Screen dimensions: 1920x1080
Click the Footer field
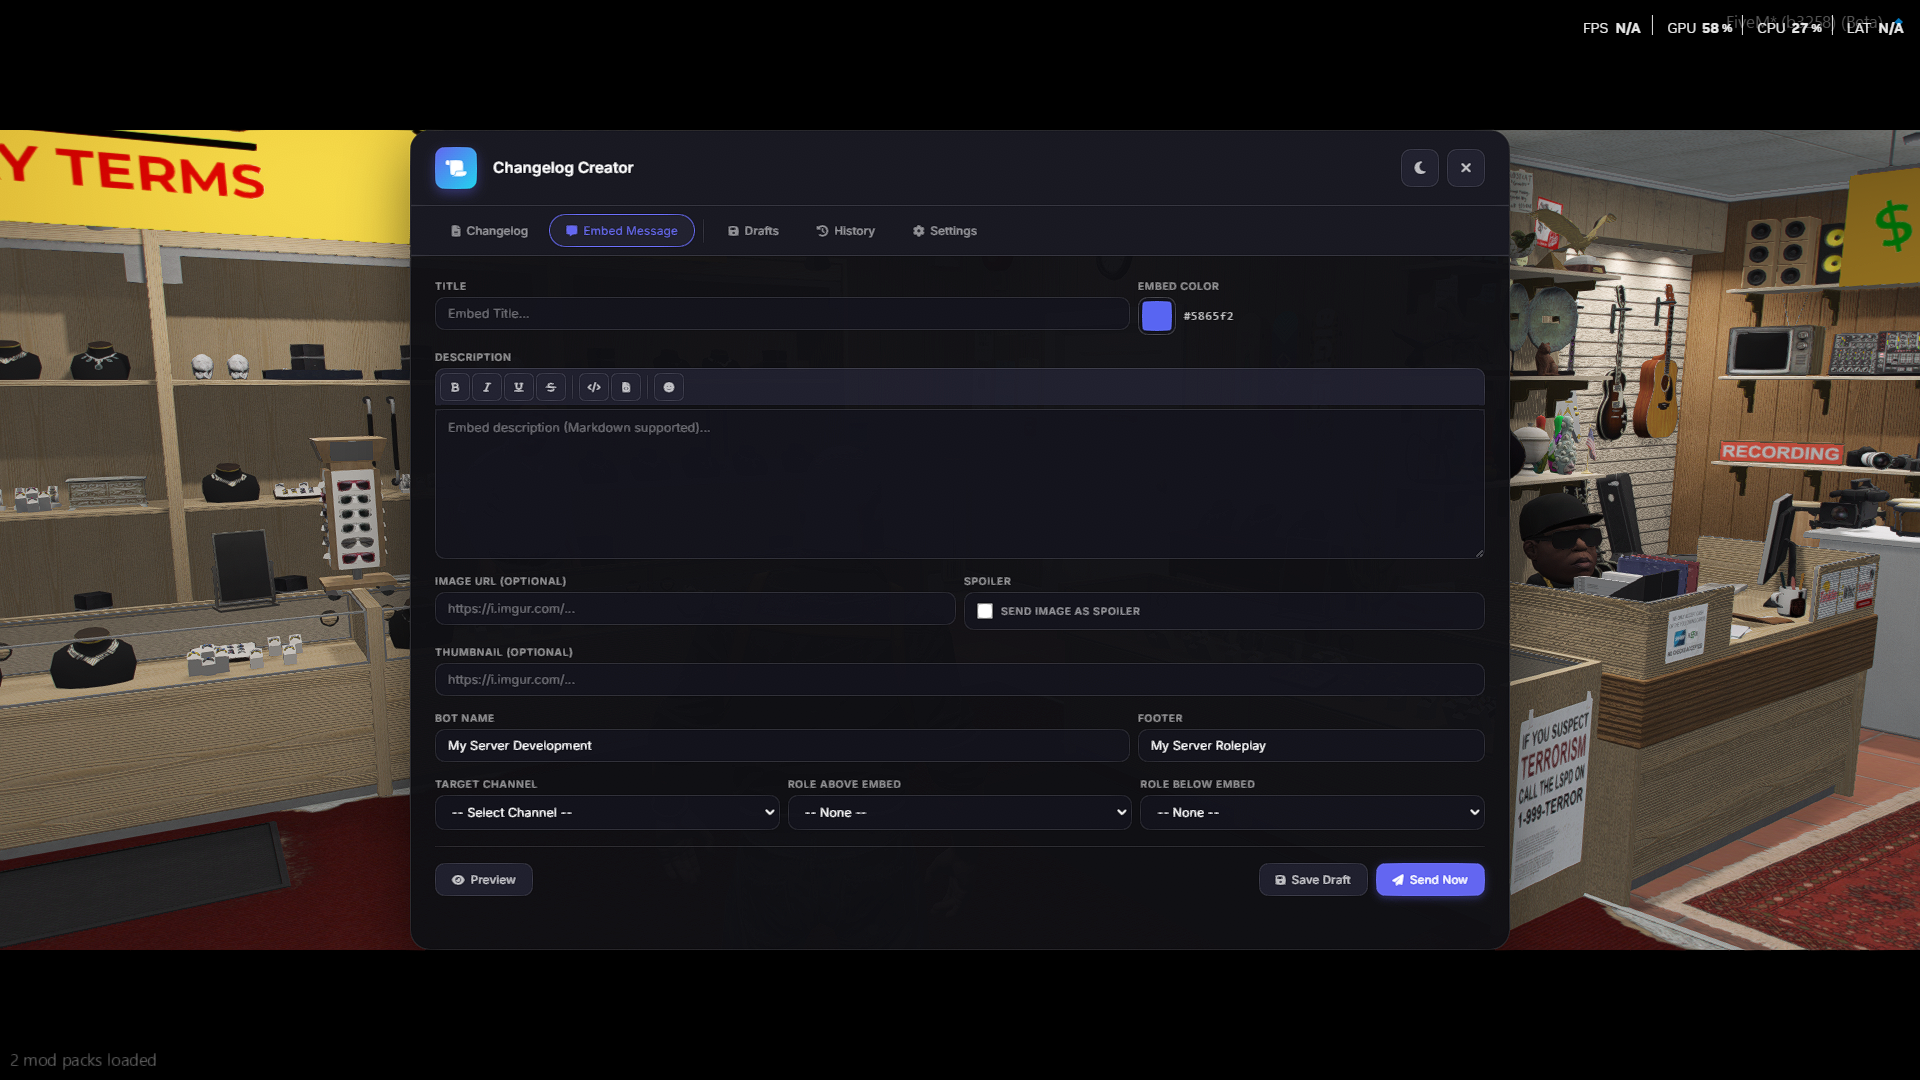click(x=1311, y=746)
